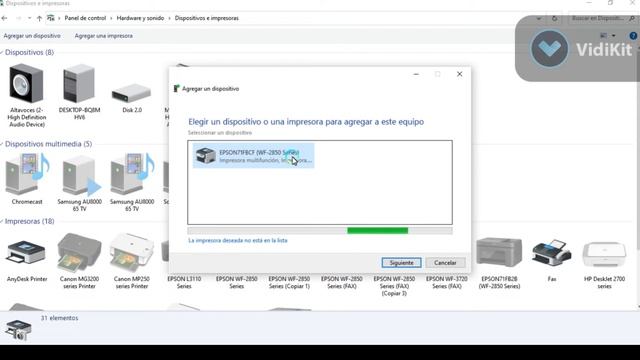Go back with the navigation arrow

pyautogui.click(x=4, y=18)
